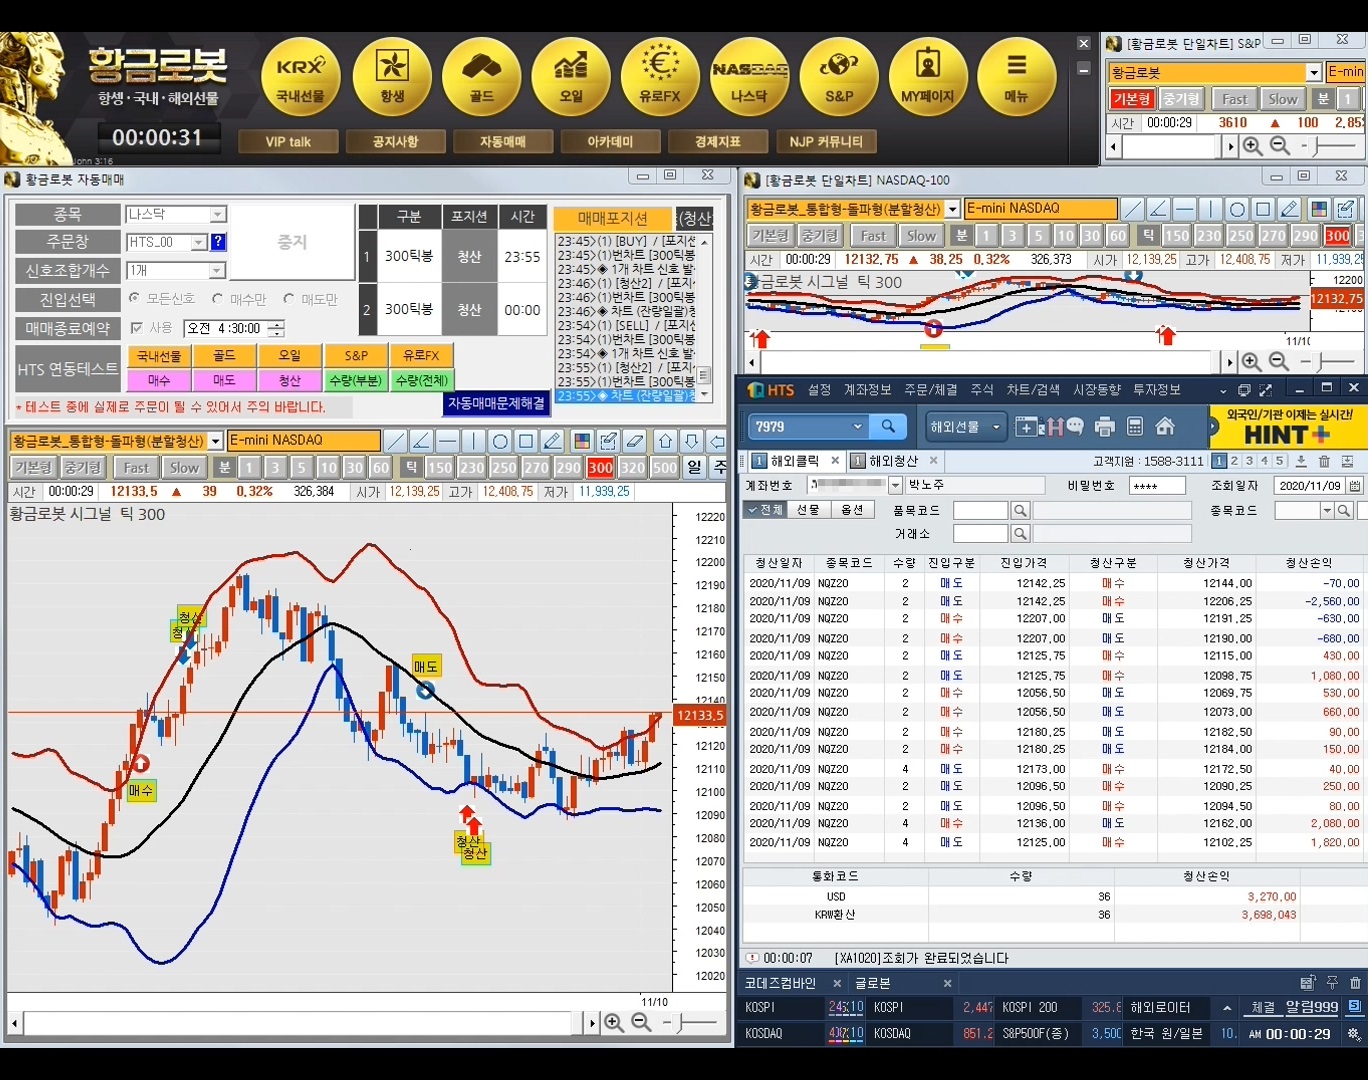Image resolution: width=1368 pixels, height=1080 pixels.
Task: Open the 골드 gold bars icon
Action: pyautogui.click(x=482, y=79)
